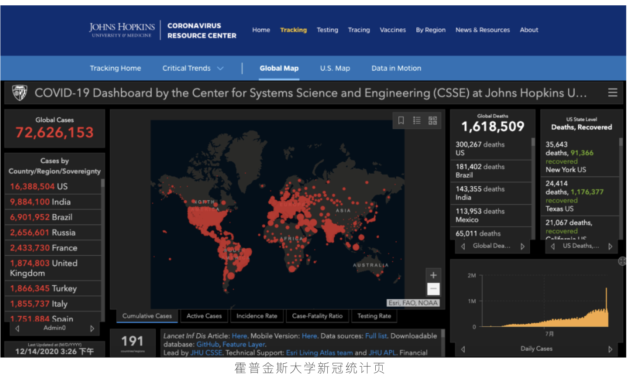
Task: Open the Data in Motion tab
Action: click(x=396, y=68)
